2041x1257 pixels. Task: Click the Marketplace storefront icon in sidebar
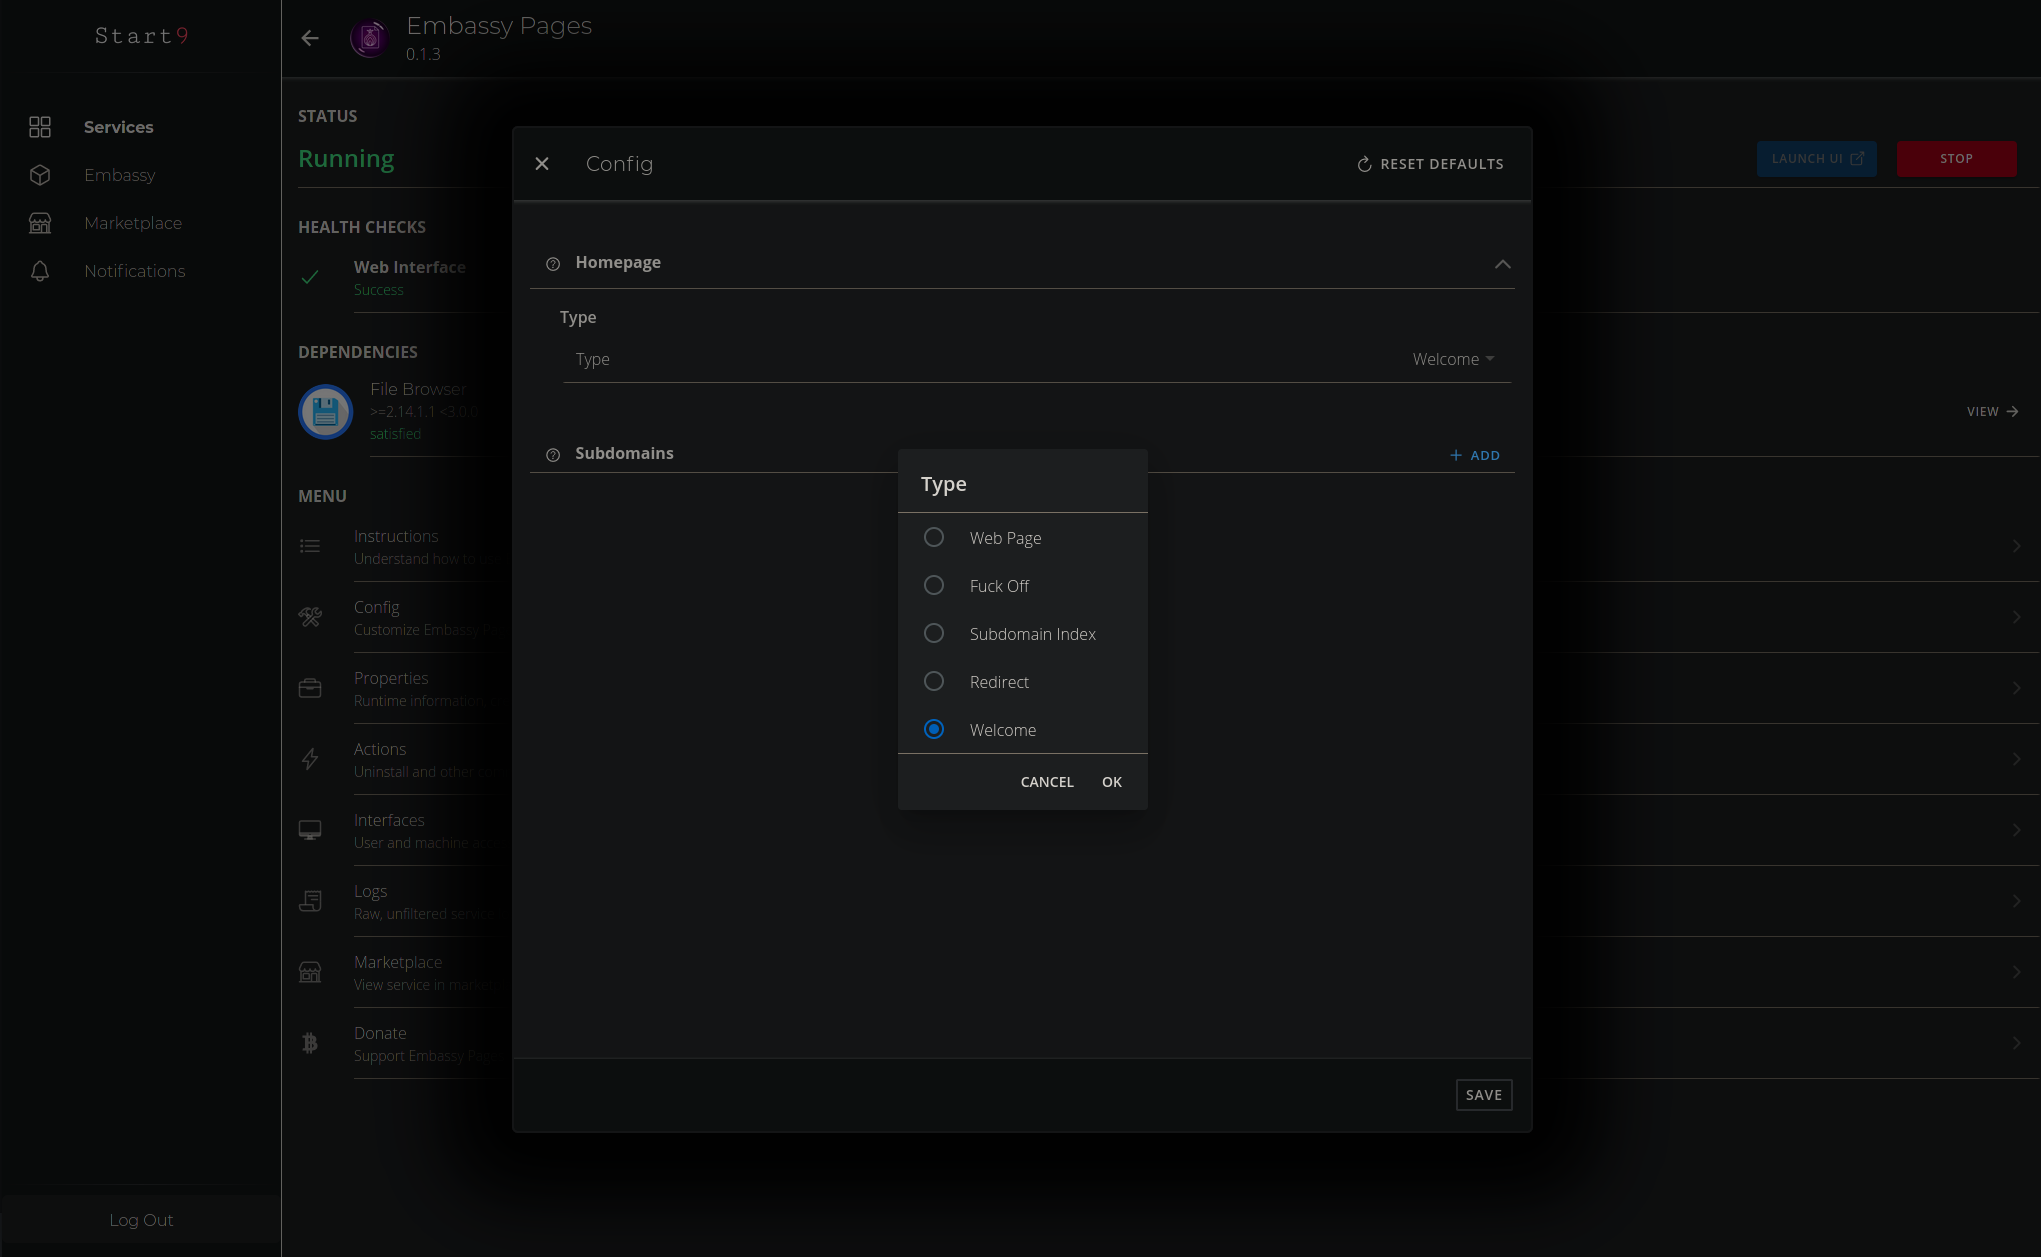click(40, 223)
